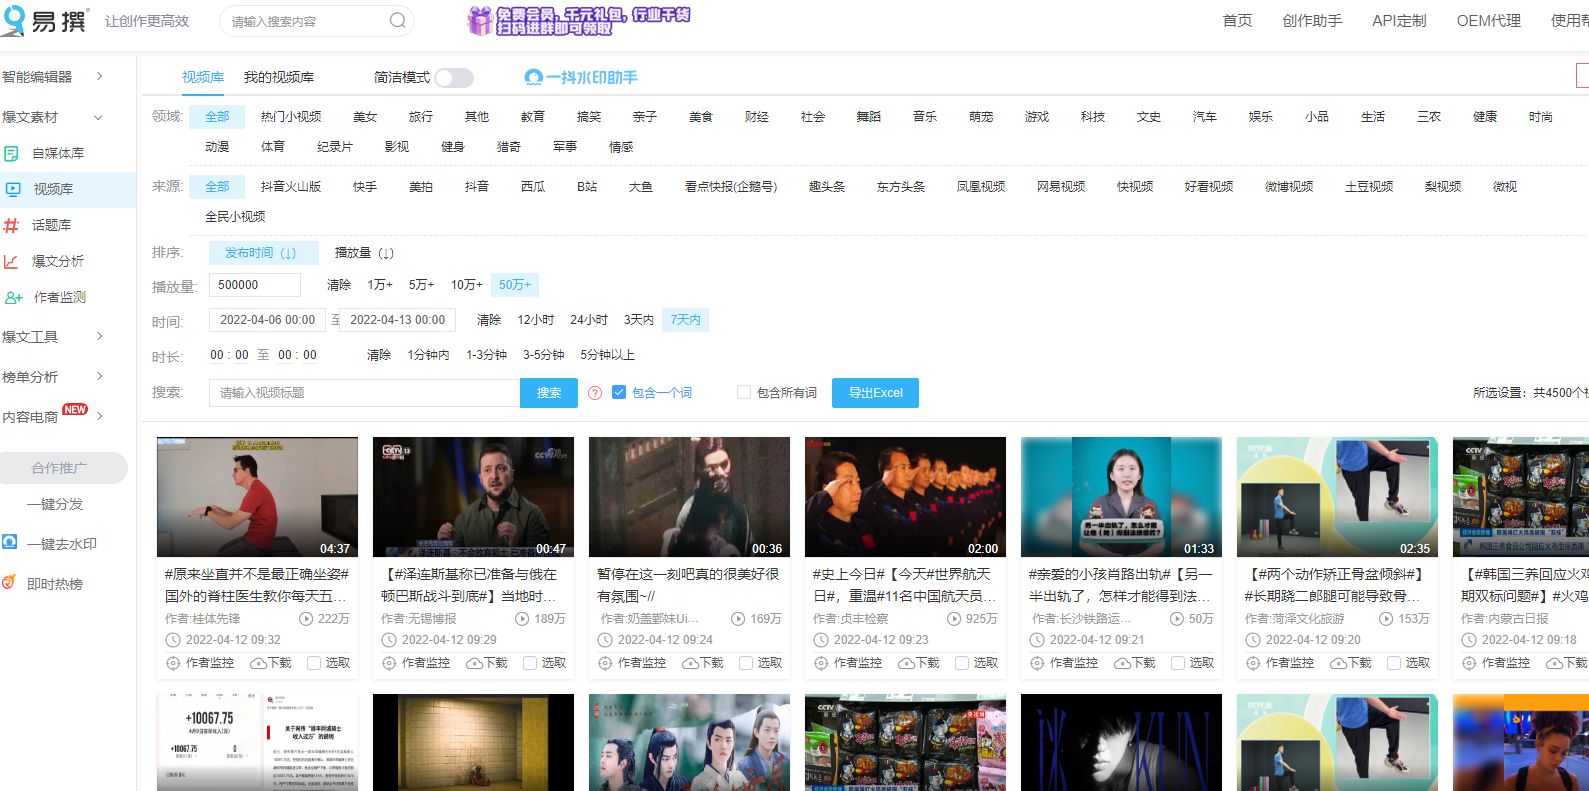Select the 1-3分钟 duration filter
The width and height of the screenshot is (1589, 791).
coord(486,355)
